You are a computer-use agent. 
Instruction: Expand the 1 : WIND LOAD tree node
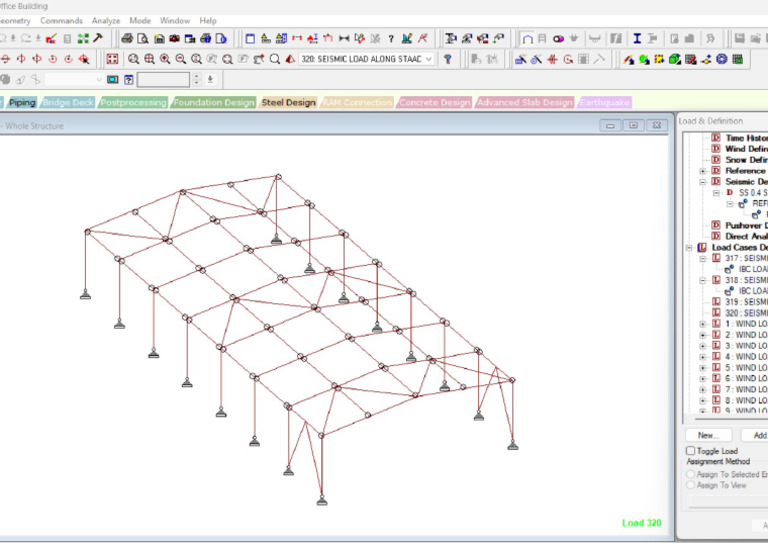(x=703, y=324)
